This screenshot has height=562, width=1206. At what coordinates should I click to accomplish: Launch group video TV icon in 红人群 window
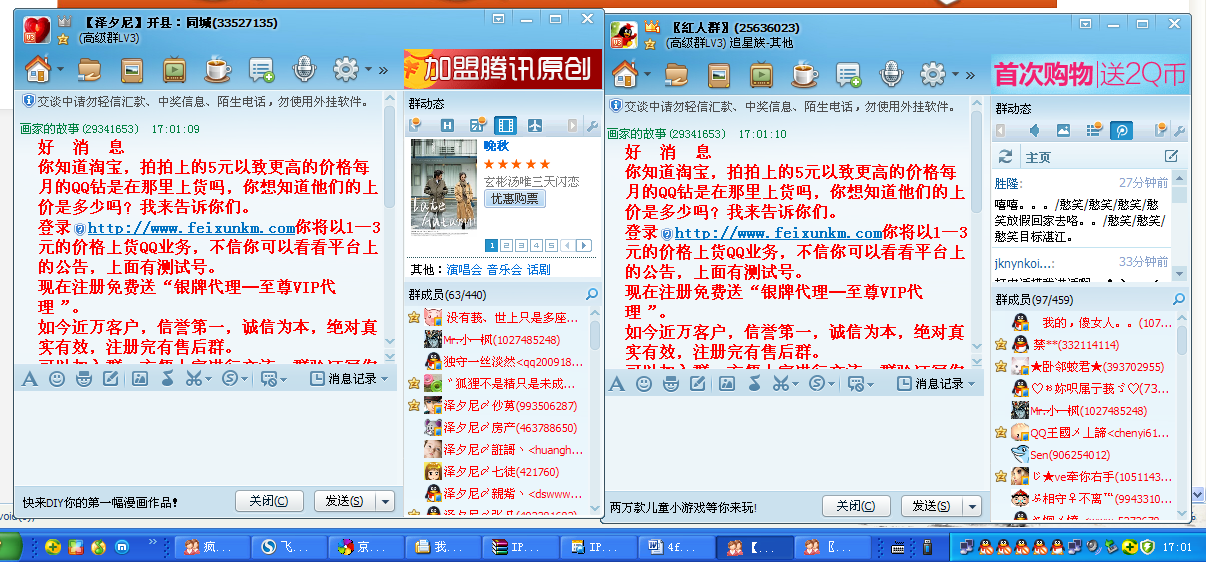pyautogui.click(x=761, y=75)
